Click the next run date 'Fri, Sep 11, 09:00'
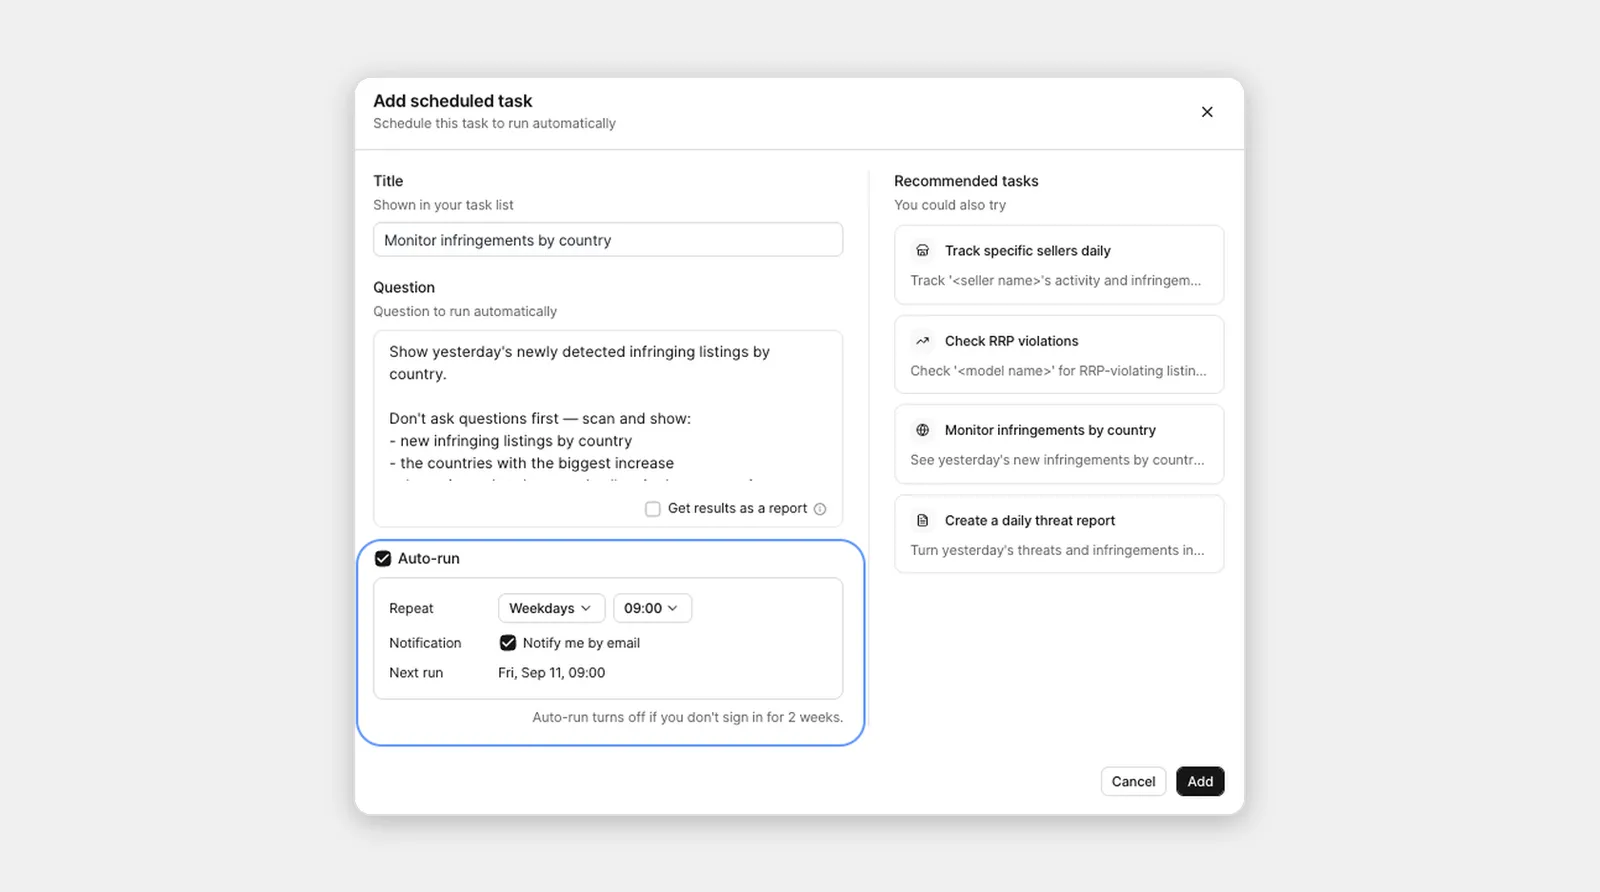This screenshot has width=1600, height=892. (x=552, y=673)
